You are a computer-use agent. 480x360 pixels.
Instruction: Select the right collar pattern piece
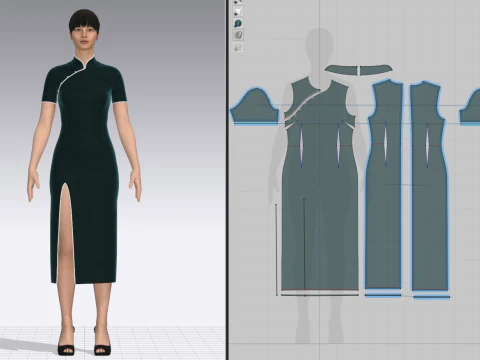[x=376, y=70]
